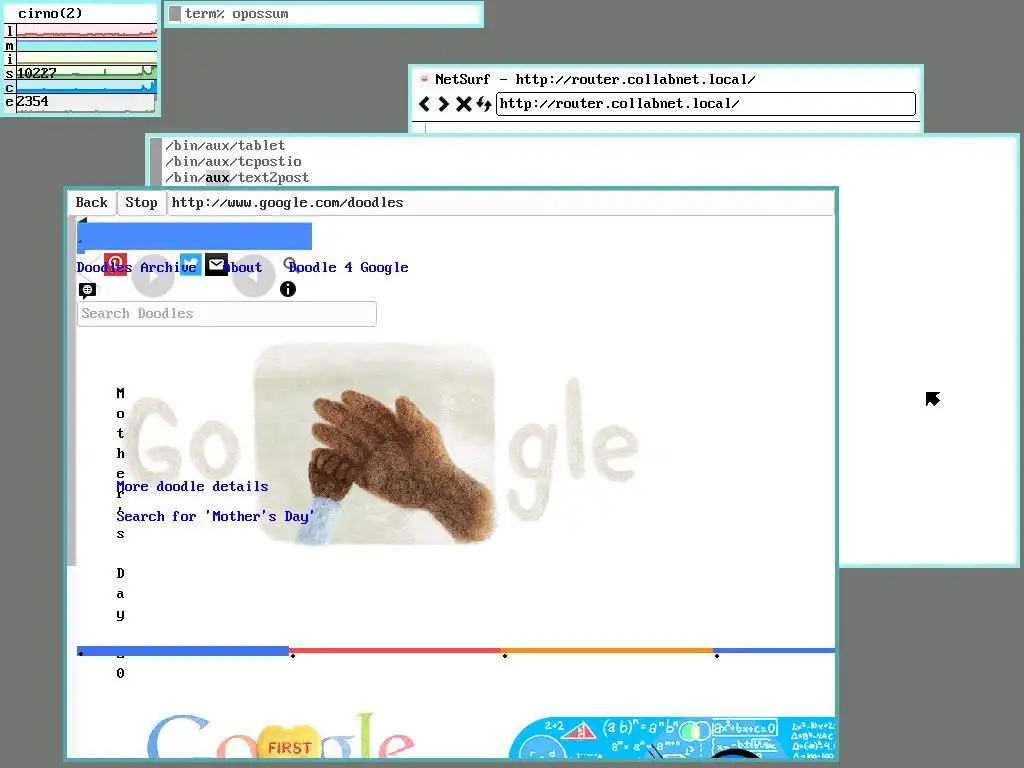Viewport: 1024px width, 768px height.
Task: Share the doodle on Pinterest
Action: [116, 264]
